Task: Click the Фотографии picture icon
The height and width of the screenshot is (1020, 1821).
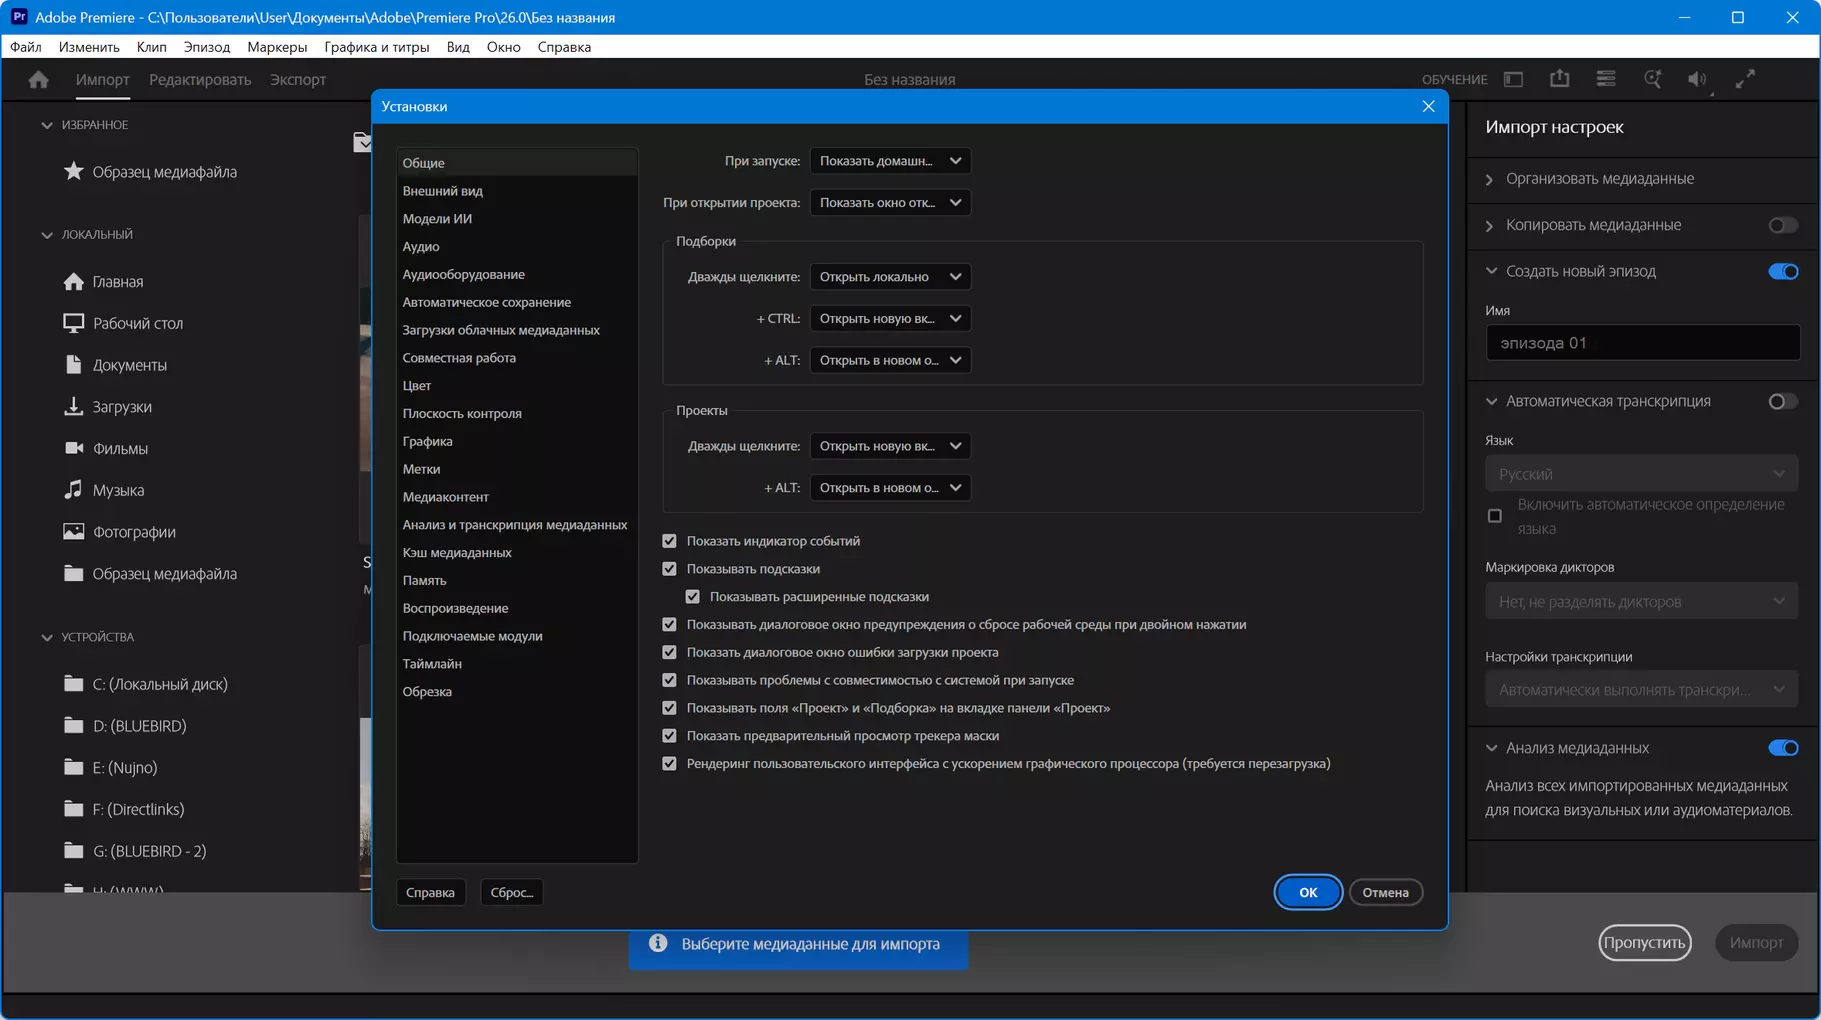Action: coord(73,531)
